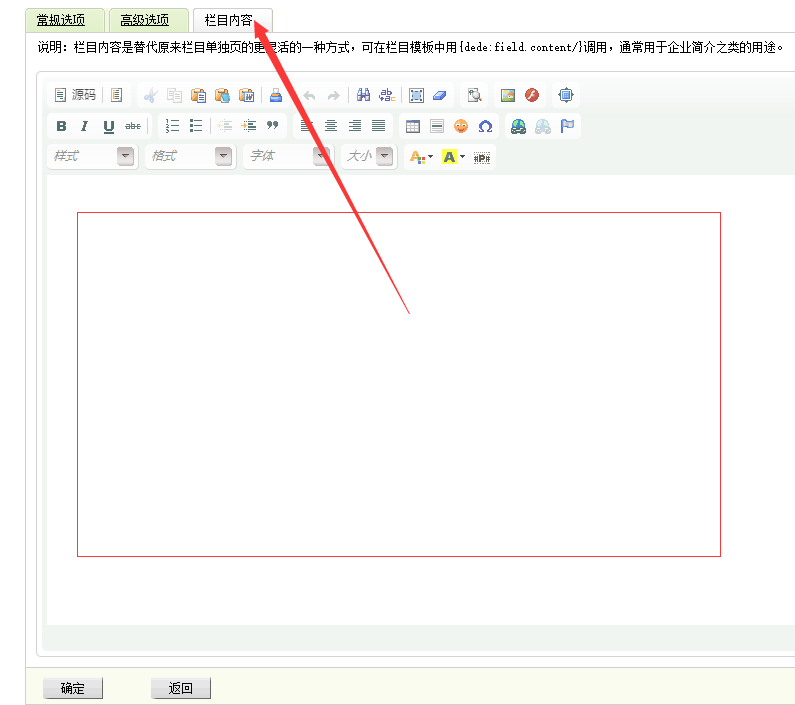Image resolution: width=795 pixels, height=705 pixels.
Task: Click the 源码 source view button
Action: [x=75, y=95]
